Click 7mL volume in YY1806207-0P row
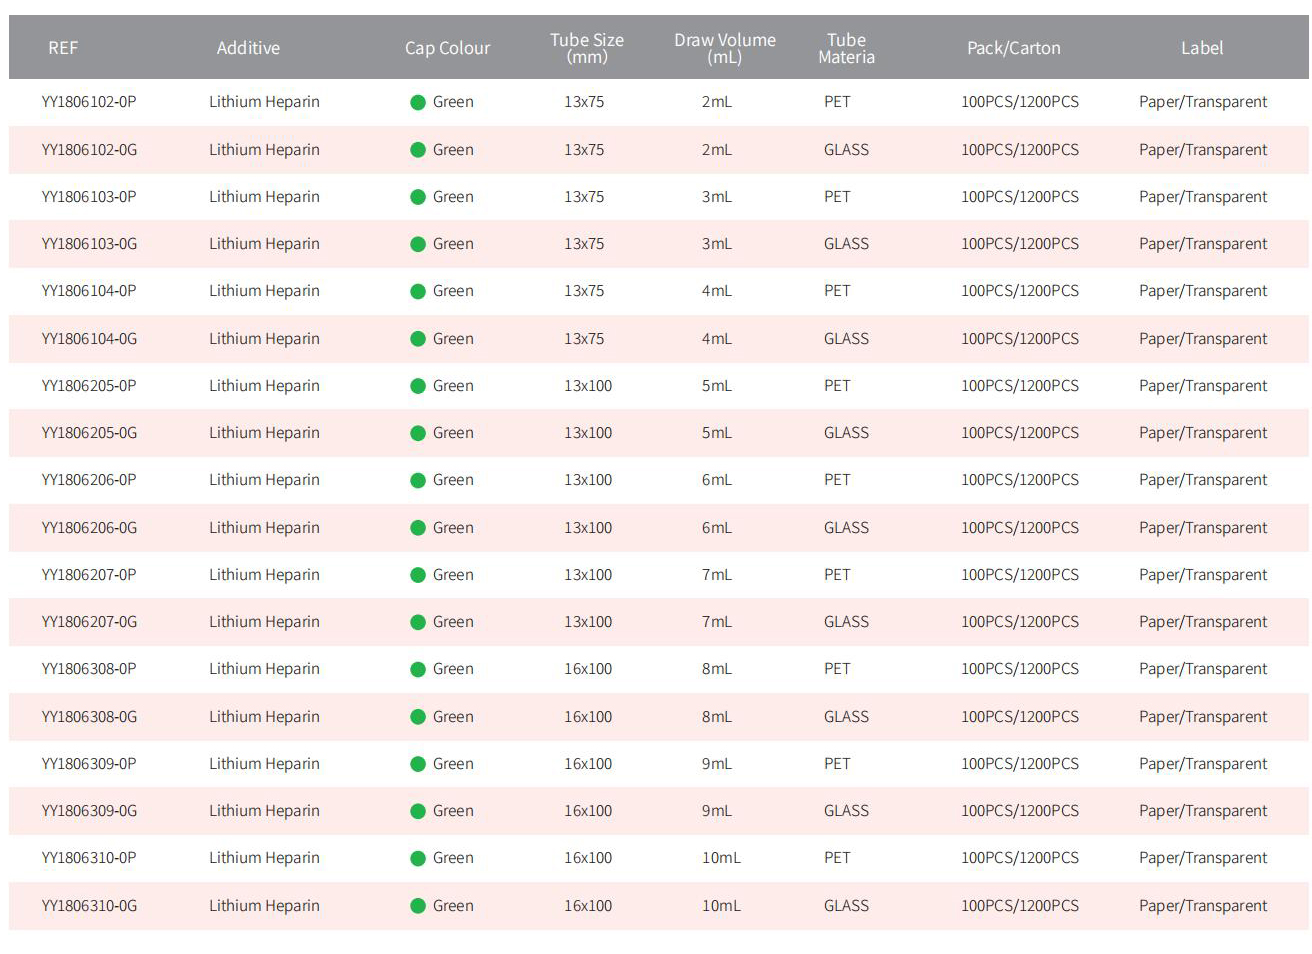 point(717,575)
